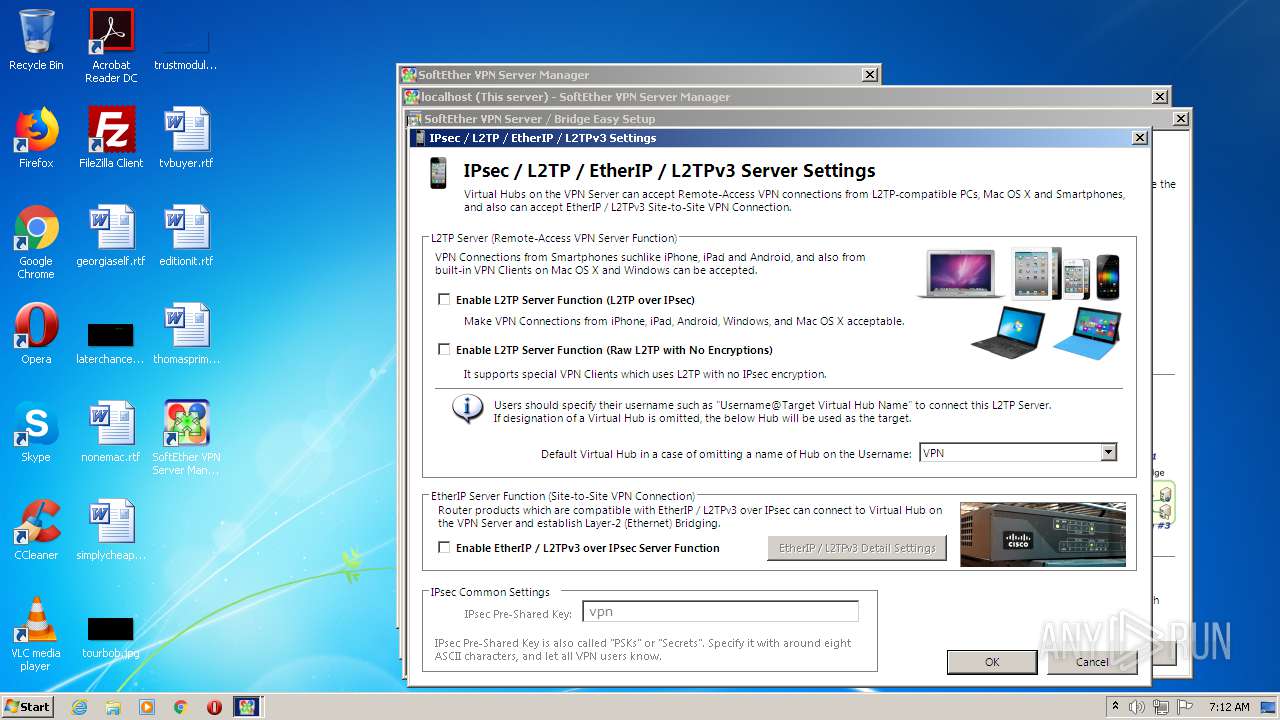Screen dimensions: 1280x720
Task: Launch CCleaner from the desktop
Action: pyautogui.click(x=36, y=530)
